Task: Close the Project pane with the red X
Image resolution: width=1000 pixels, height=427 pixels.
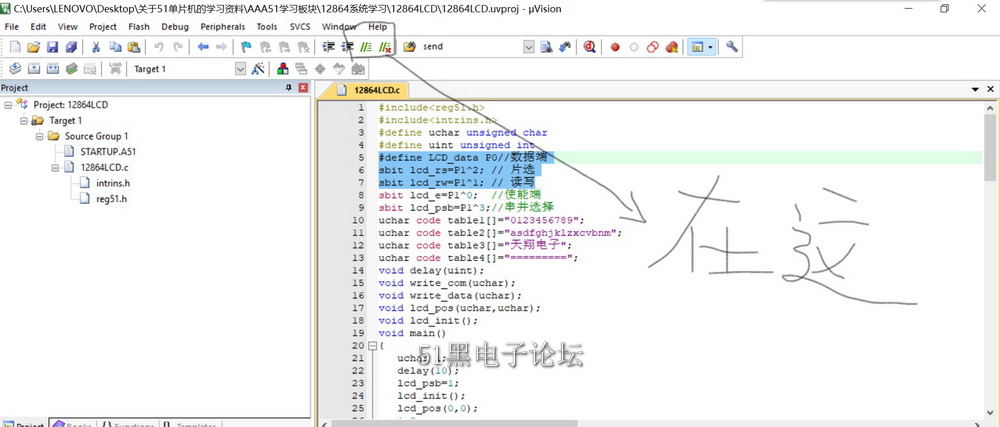Action: click(x=303, y=88)
